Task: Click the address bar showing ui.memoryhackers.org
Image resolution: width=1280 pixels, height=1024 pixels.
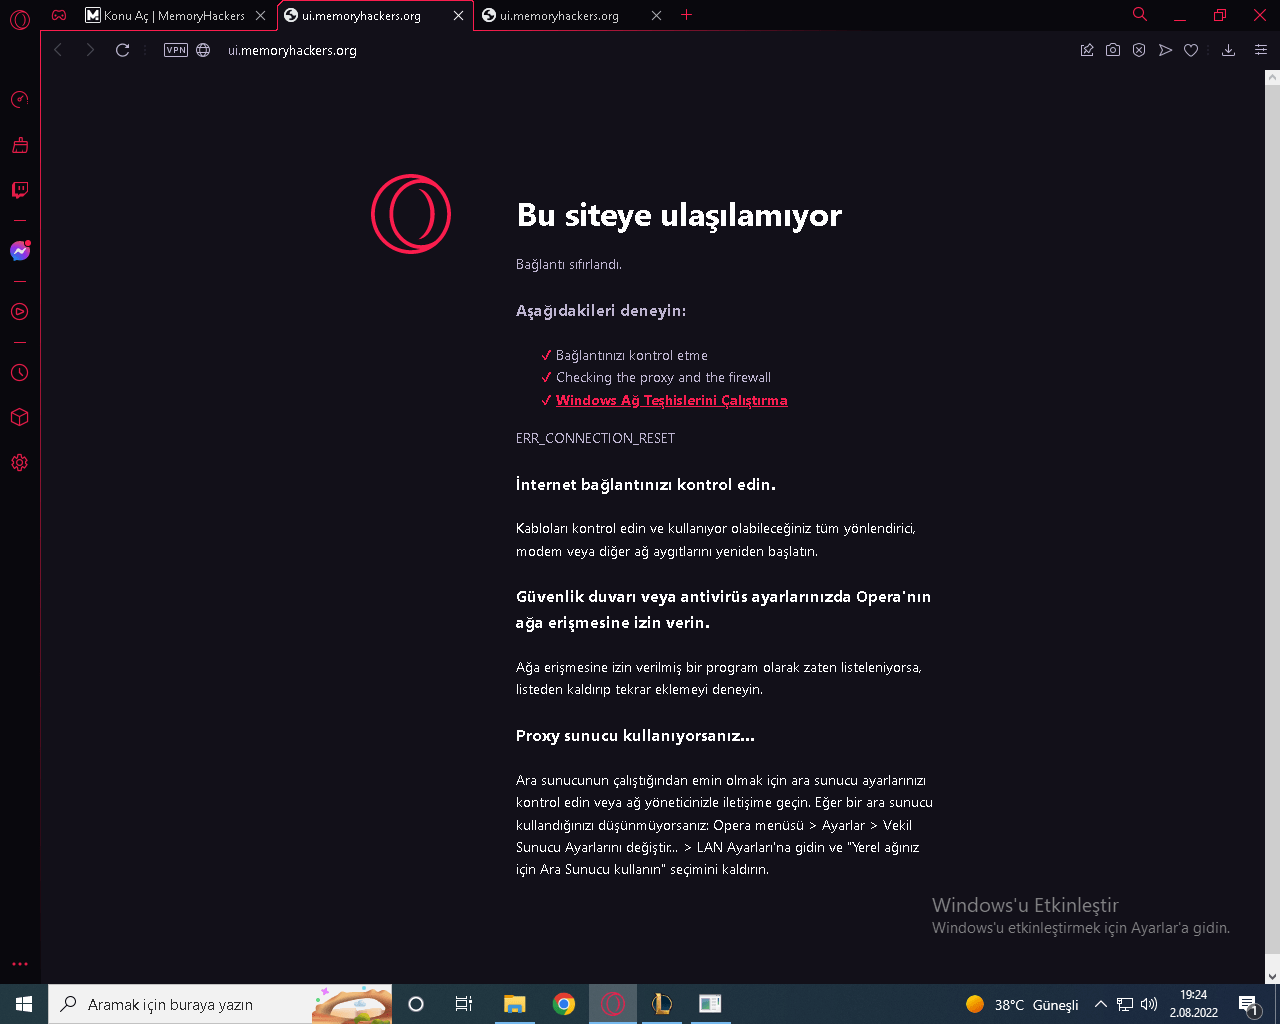Action: 640,50
